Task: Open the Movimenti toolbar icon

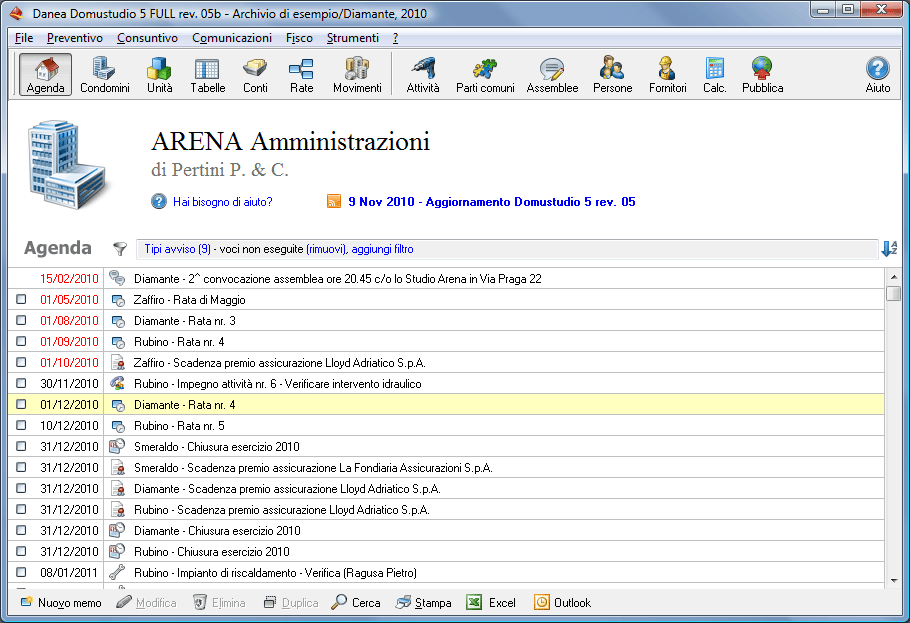Action: click(358, 74)
